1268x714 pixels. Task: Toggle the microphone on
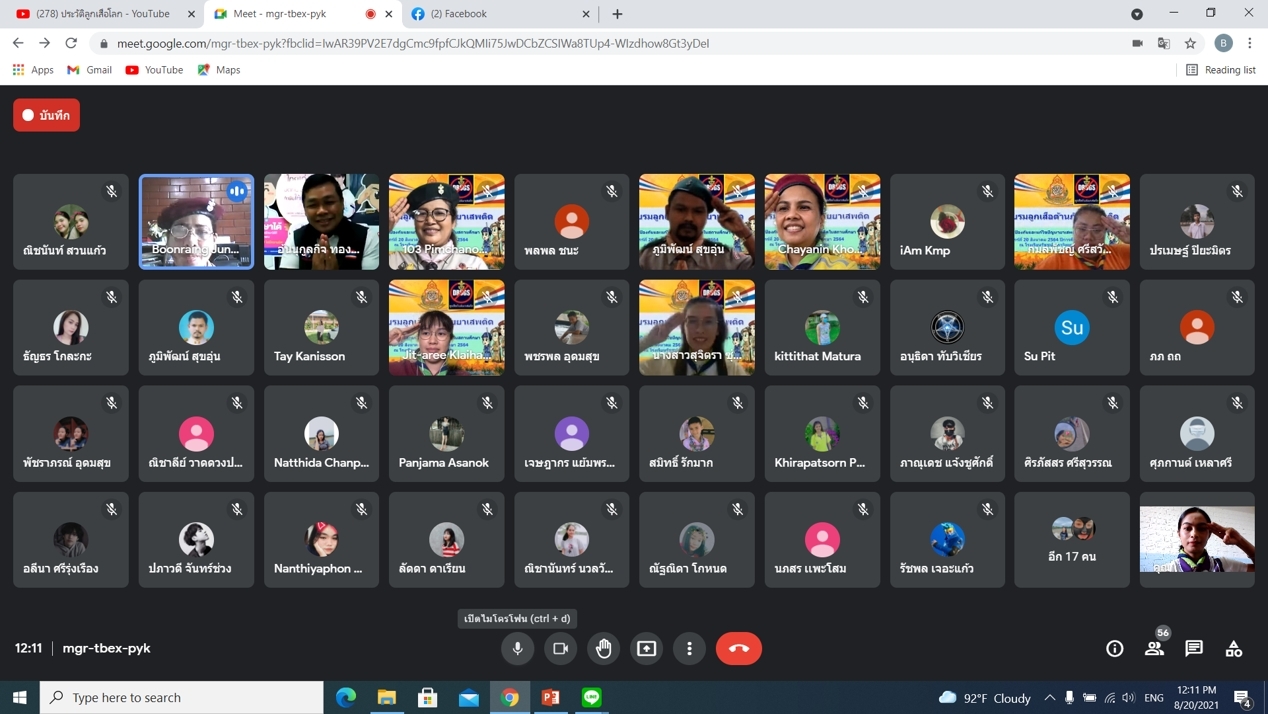tap(517, 648)
